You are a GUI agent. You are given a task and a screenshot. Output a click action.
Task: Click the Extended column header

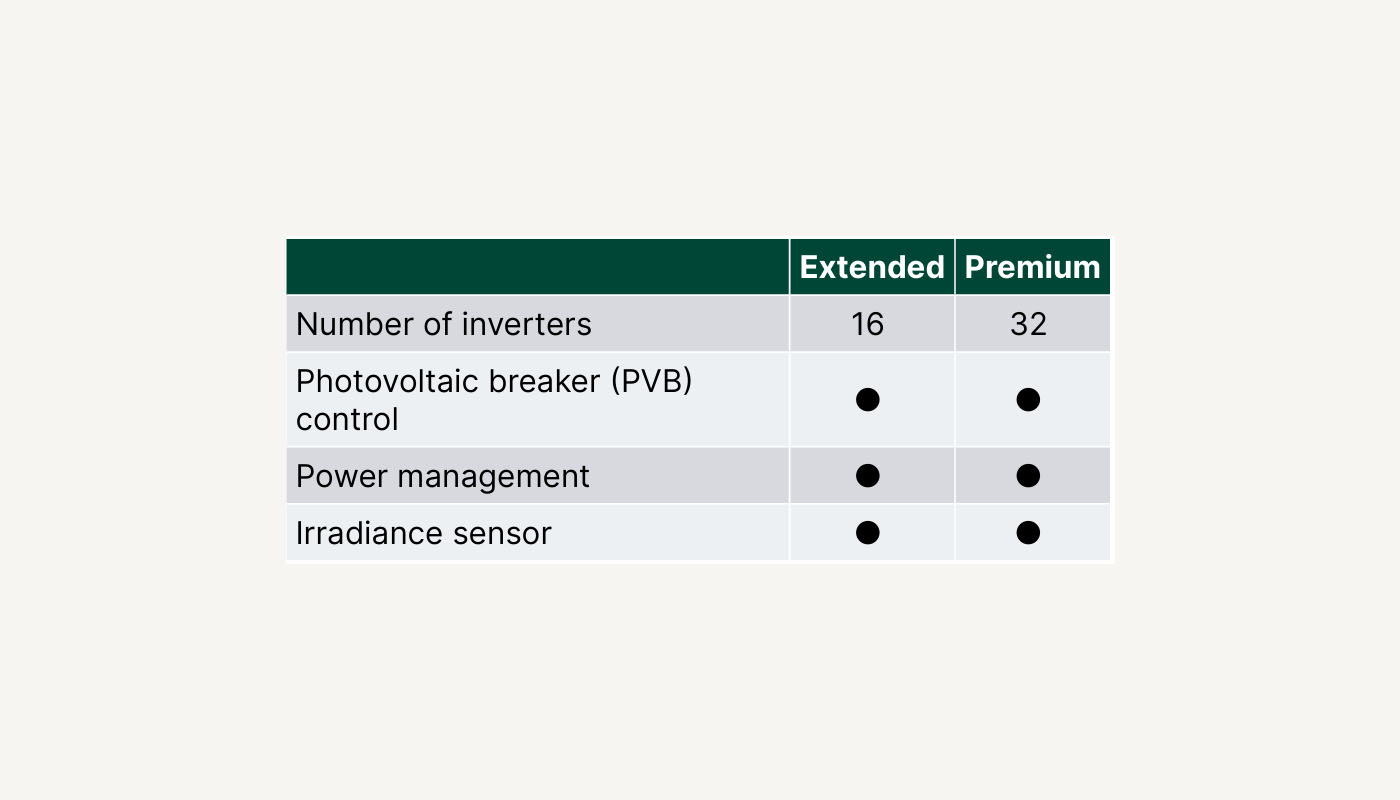pyautogui.click(x=872, y=267)
